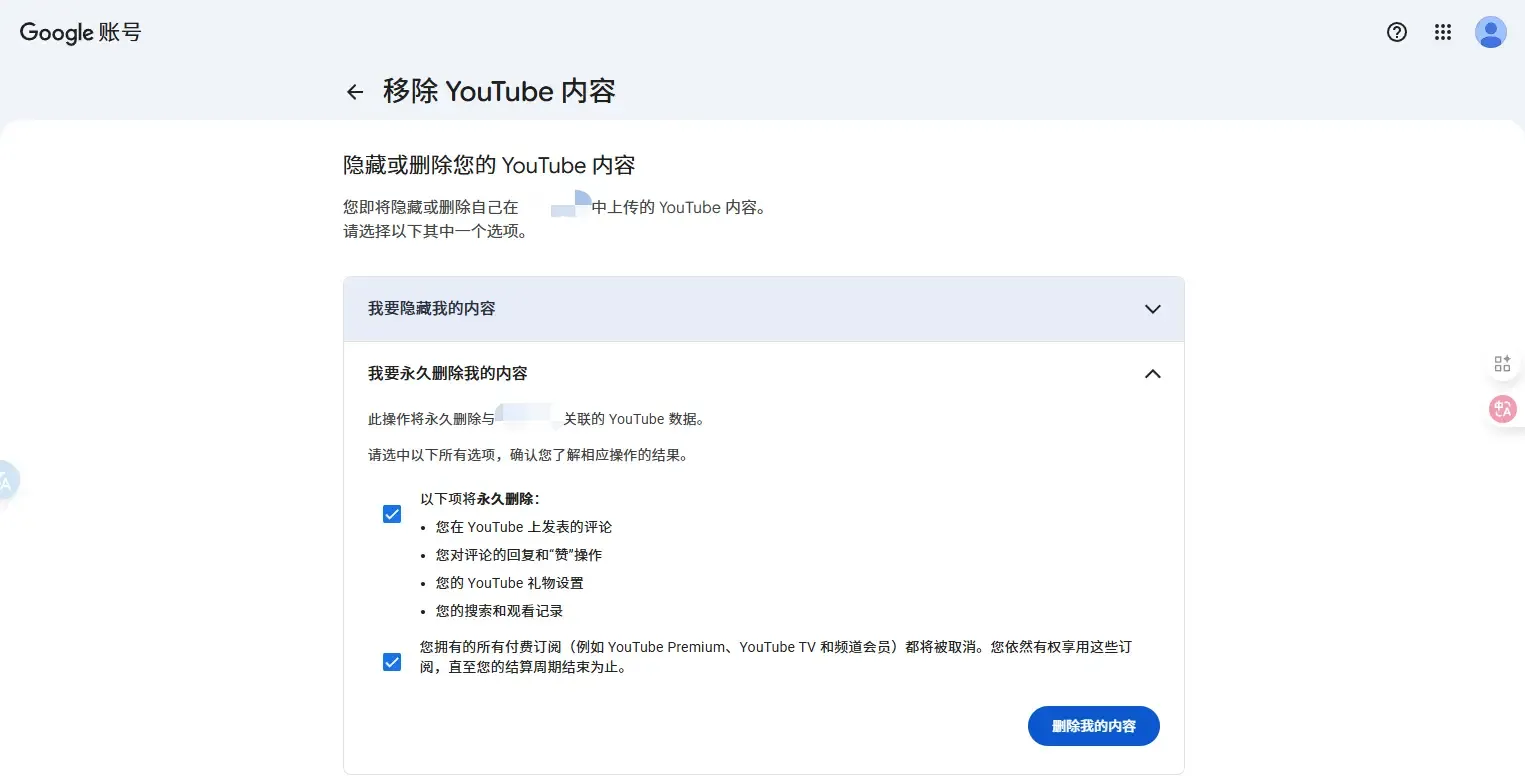This screenshot has height=776, width=1525.
Task: Select the 我要永久删除我的内容 option header
Action: 446,373
